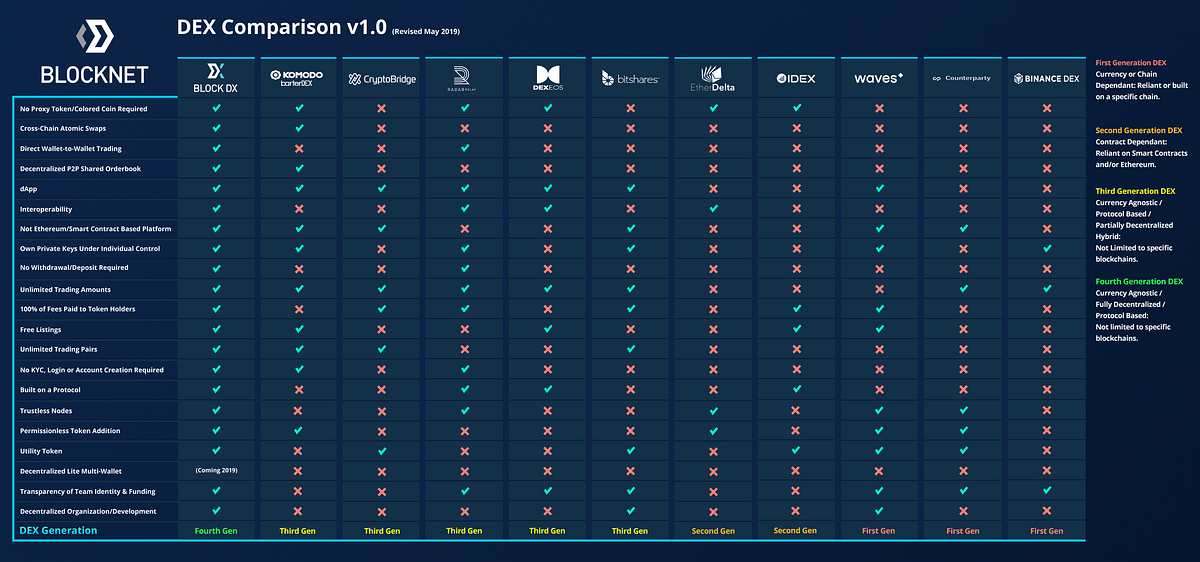Click 'Fourth Gen' under Block DX

[215, 531]
